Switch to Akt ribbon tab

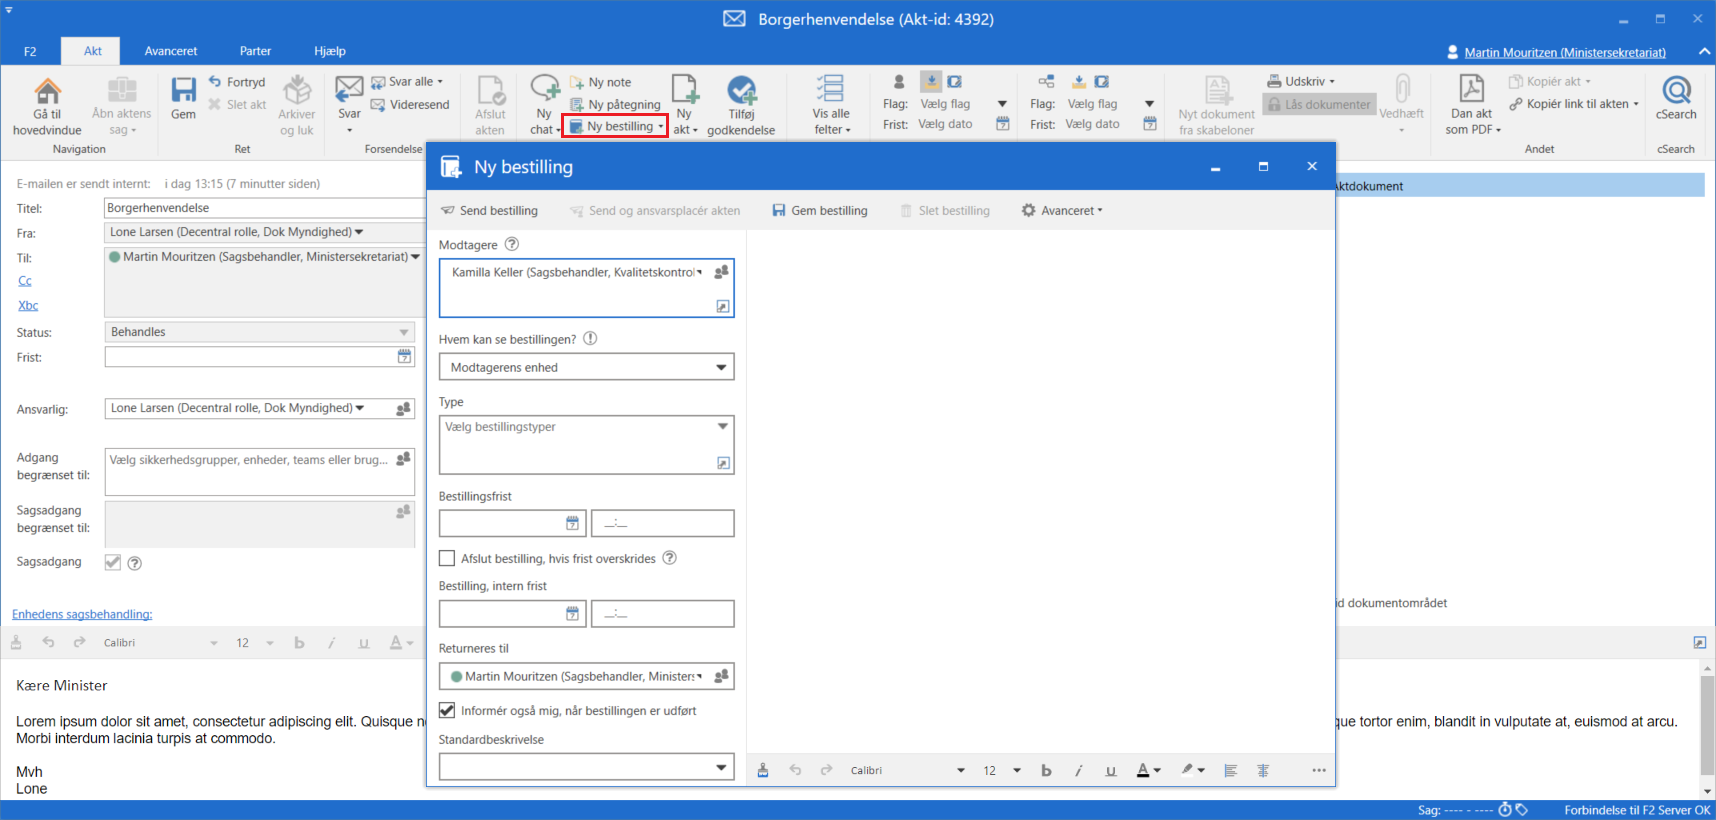click(x=93, y=51)
